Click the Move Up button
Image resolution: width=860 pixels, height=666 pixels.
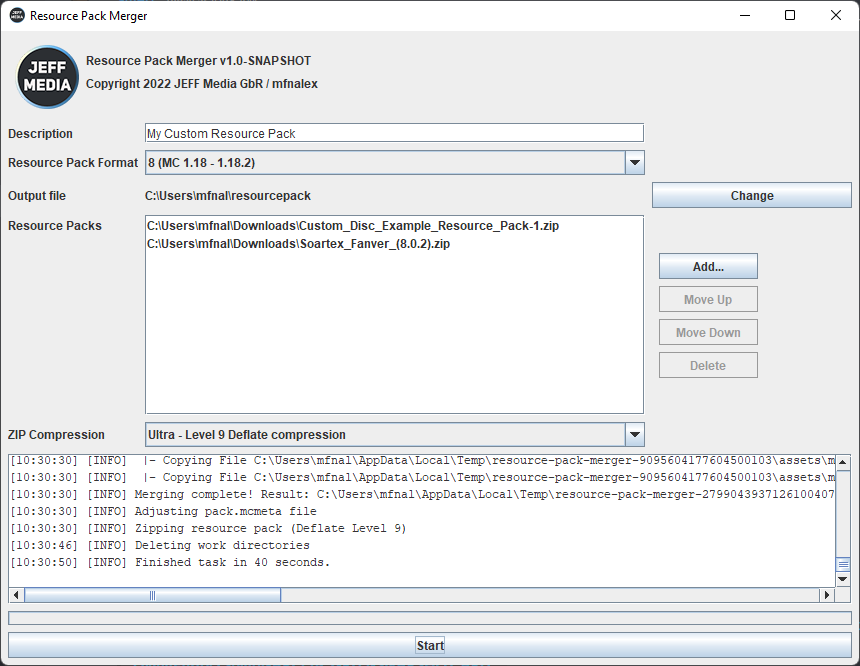click(708, 299)
